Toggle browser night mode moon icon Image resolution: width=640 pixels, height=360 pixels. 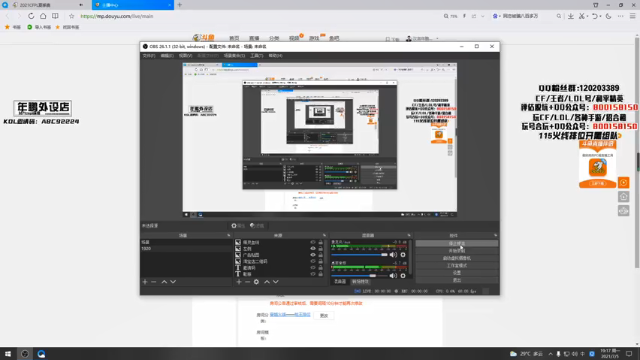coord(608,16)
